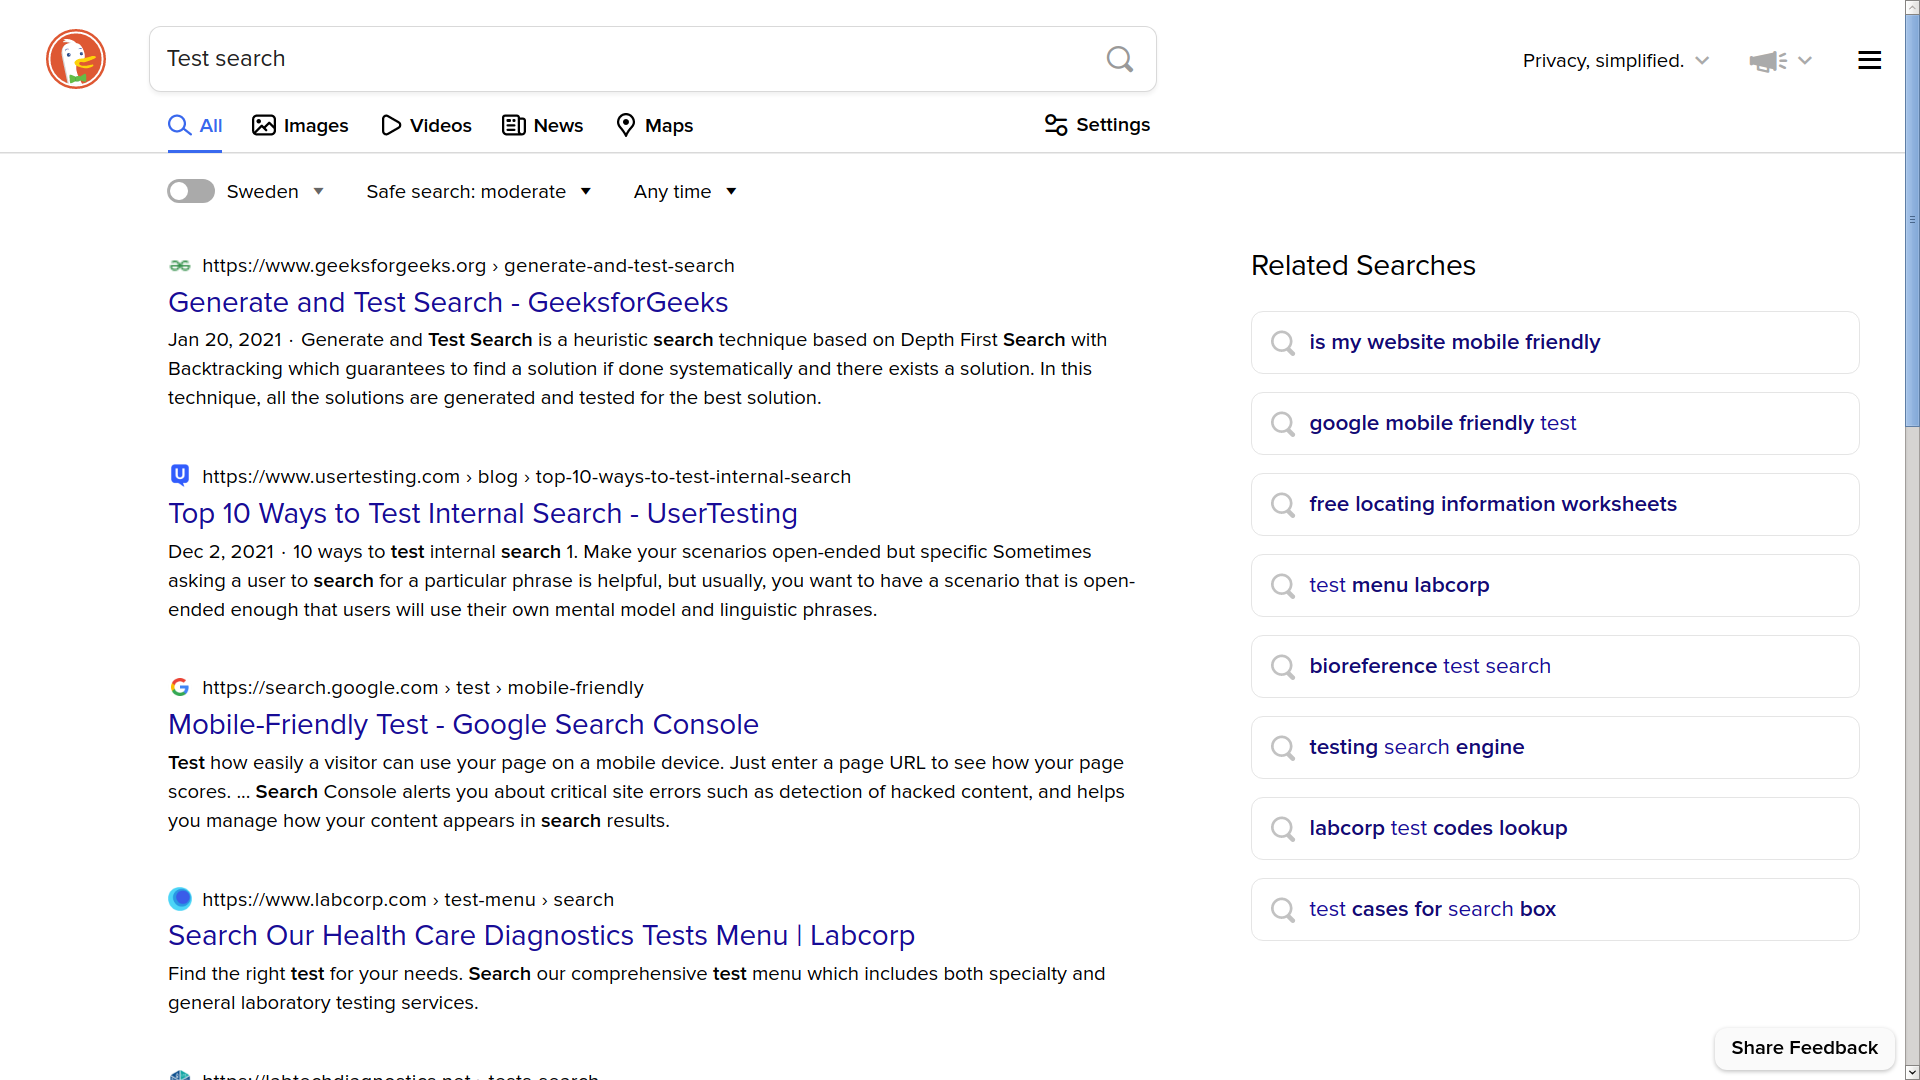This screenshot has height=1080, width=1920.
Task: Click the UserTesting favicon
Action: click(180, 475)
